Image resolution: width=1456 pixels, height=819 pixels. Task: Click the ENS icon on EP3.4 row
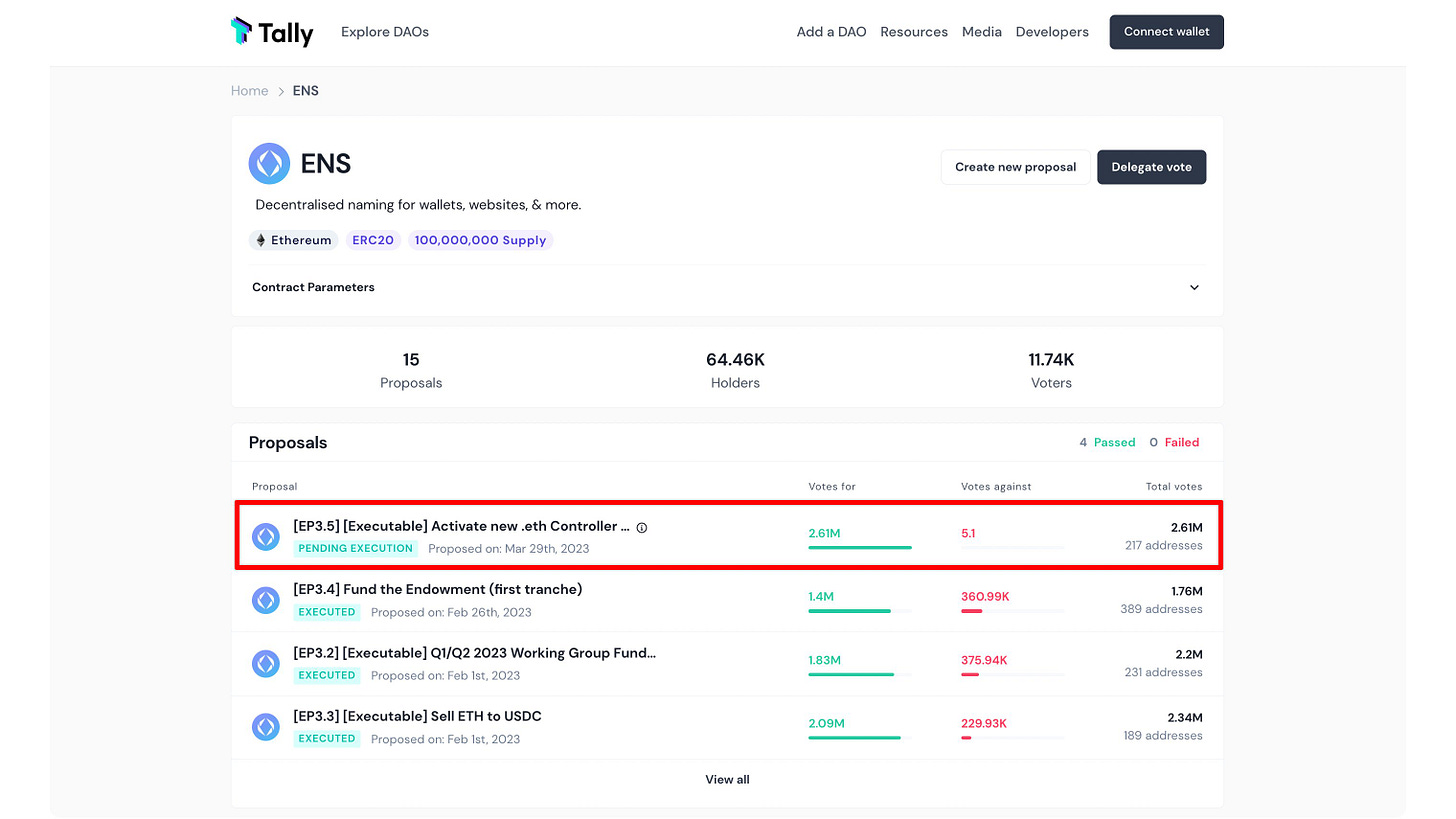(266, 600)
